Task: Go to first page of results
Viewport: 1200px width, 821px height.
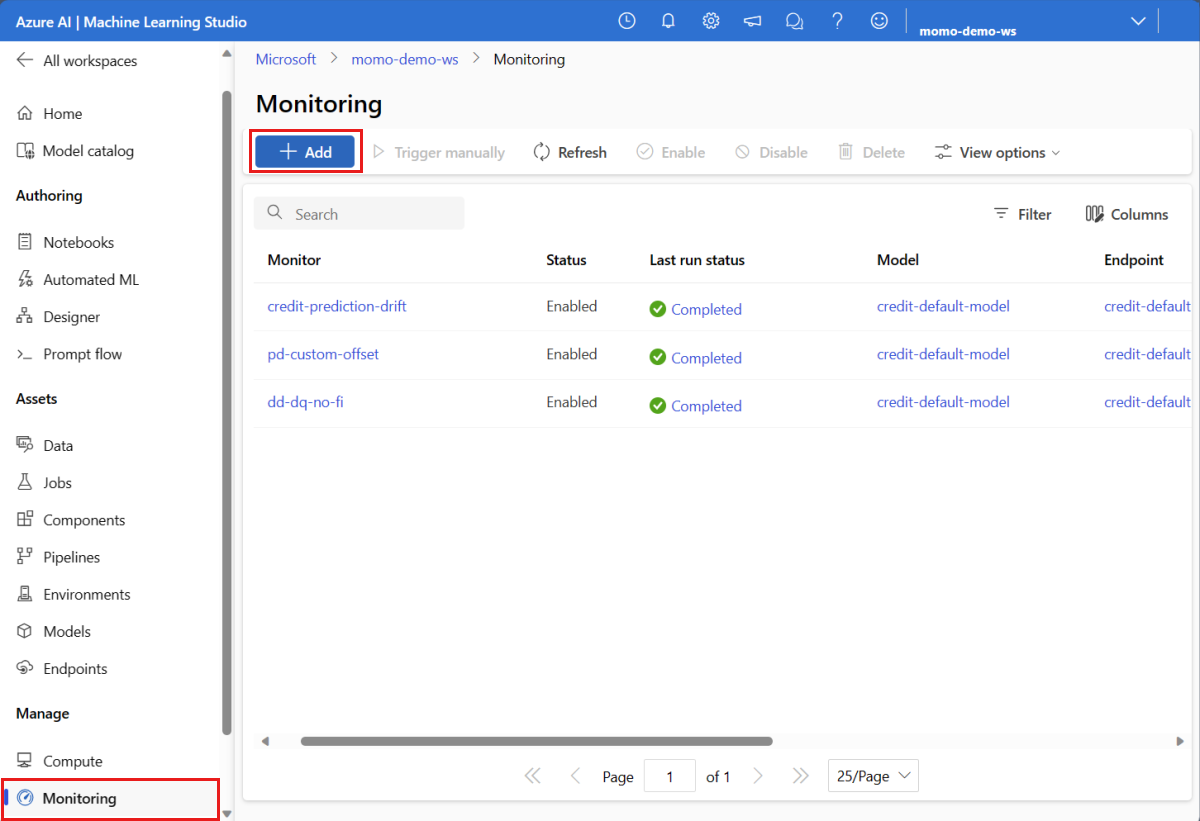Action: (x=532, y=776)
